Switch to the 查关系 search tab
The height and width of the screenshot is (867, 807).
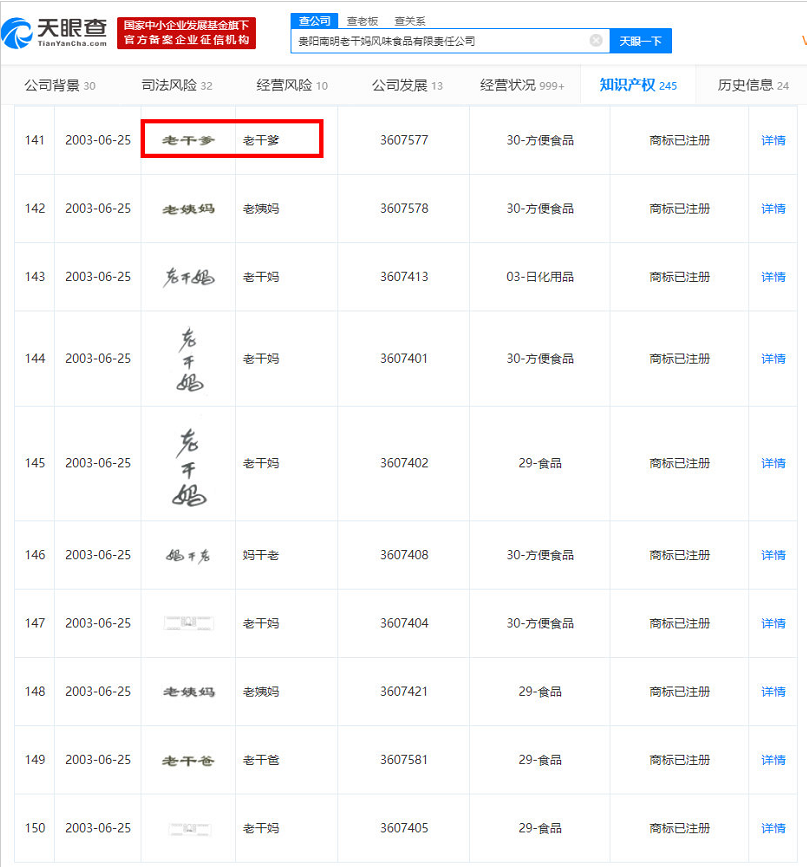pos(409,20)
